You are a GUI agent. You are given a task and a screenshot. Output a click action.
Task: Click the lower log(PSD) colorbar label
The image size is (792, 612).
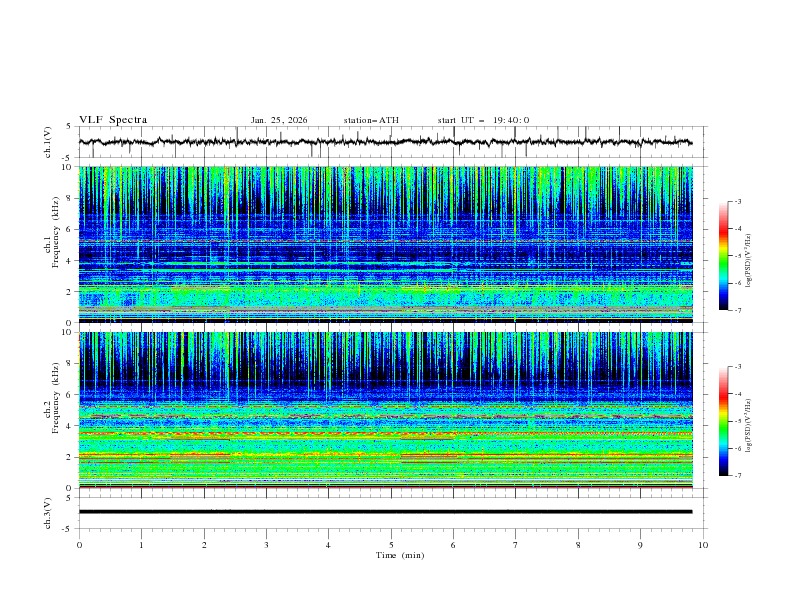click(749, 426)
